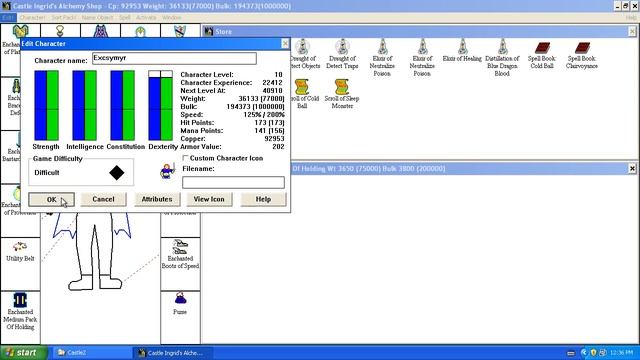Screen dimensions: 640x360
Task: Close the Store window
Action: [x=632, y=31]
